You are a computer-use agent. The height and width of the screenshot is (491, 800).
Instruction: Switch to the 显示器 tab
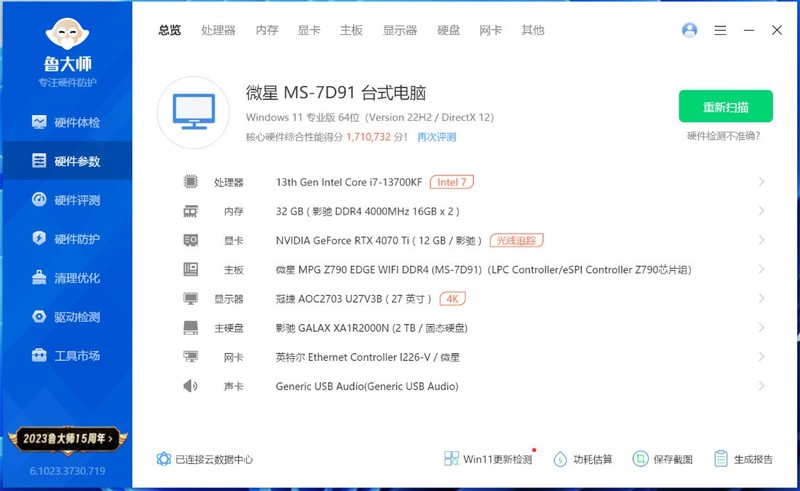pyautogui.click(x=400, y=30)
